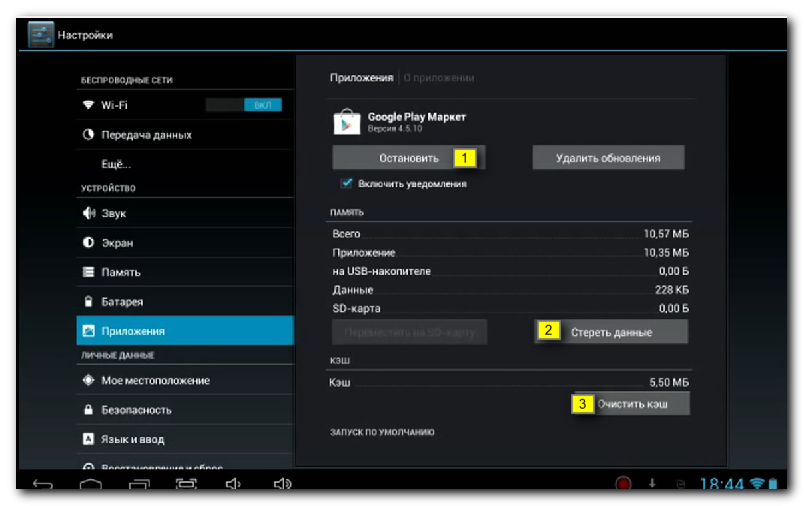Tap the 18:44 clock in status area
The width and height of the screenshot is (804, 506).
[721, 484]
